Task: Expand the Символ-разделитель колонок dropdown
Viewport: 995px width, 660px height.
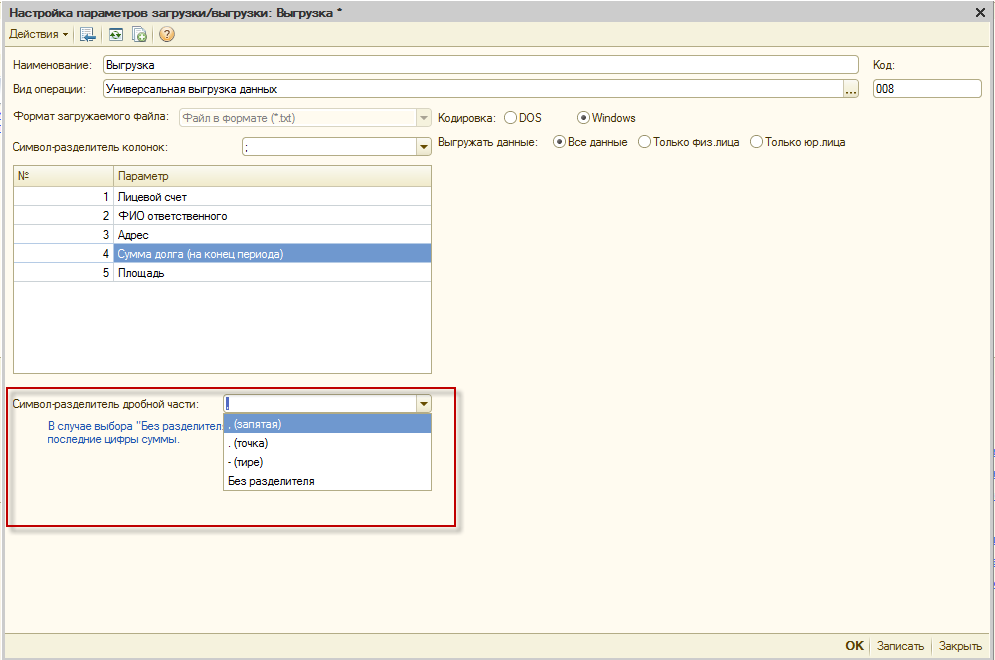Action: coord(424,147)
